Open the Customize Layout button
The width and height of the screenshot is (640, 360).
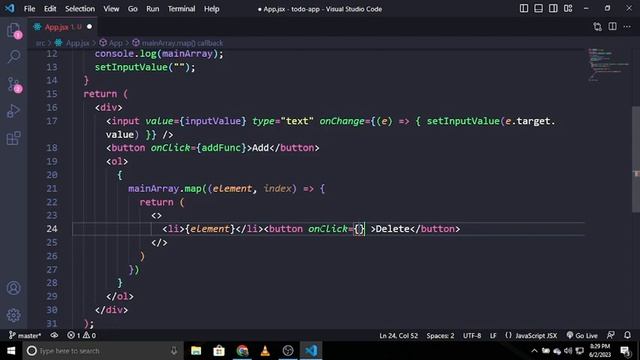(568, 9)
